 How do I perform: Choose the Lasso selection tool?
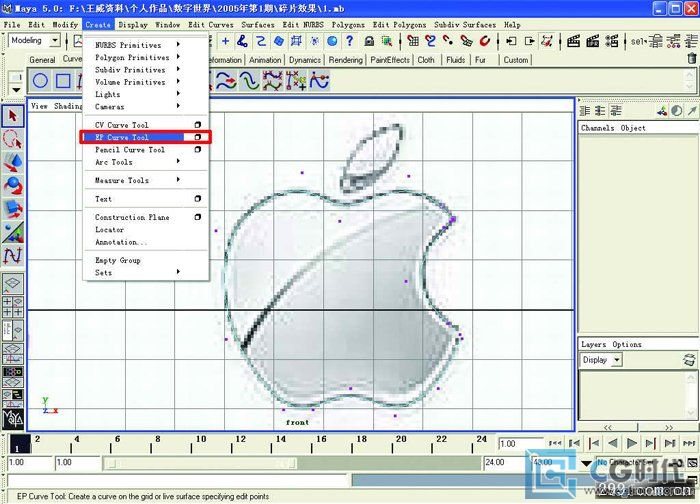click(x=12, y=139)
